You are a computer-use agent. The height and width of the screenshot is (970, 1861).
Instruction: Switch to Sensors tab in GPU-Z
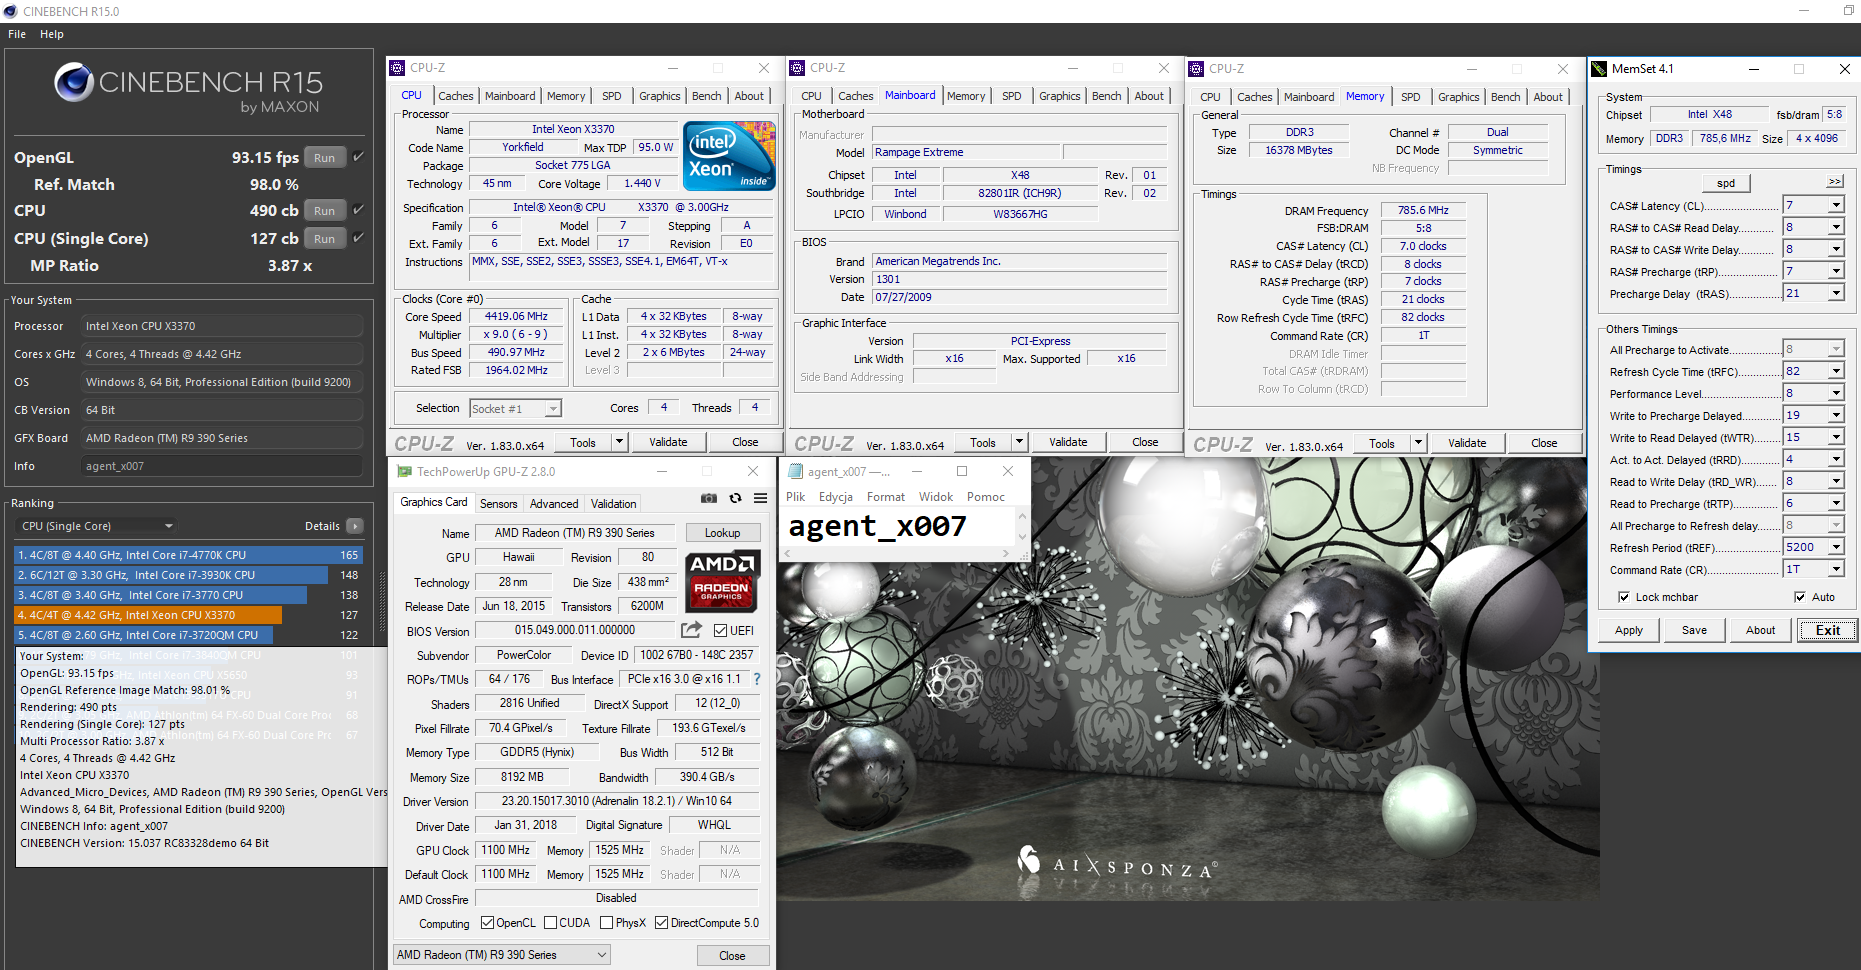(498, 504)
